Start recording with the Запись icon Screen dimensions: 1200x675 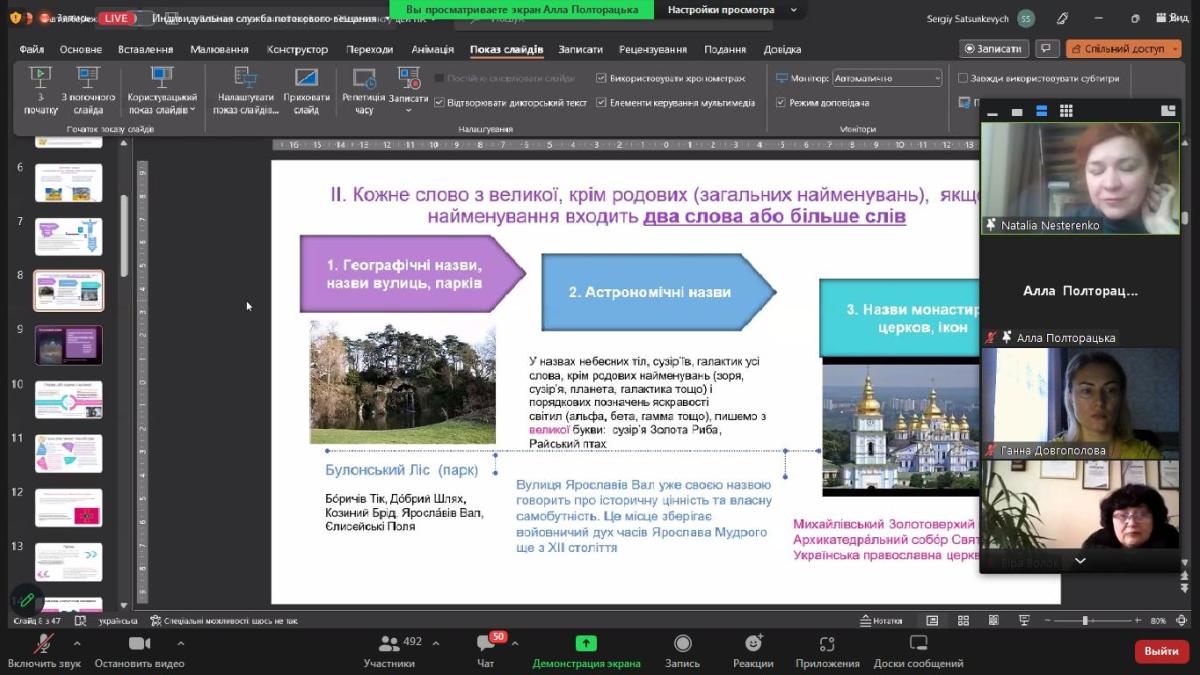pyautogui.click(x=682, y=643)
